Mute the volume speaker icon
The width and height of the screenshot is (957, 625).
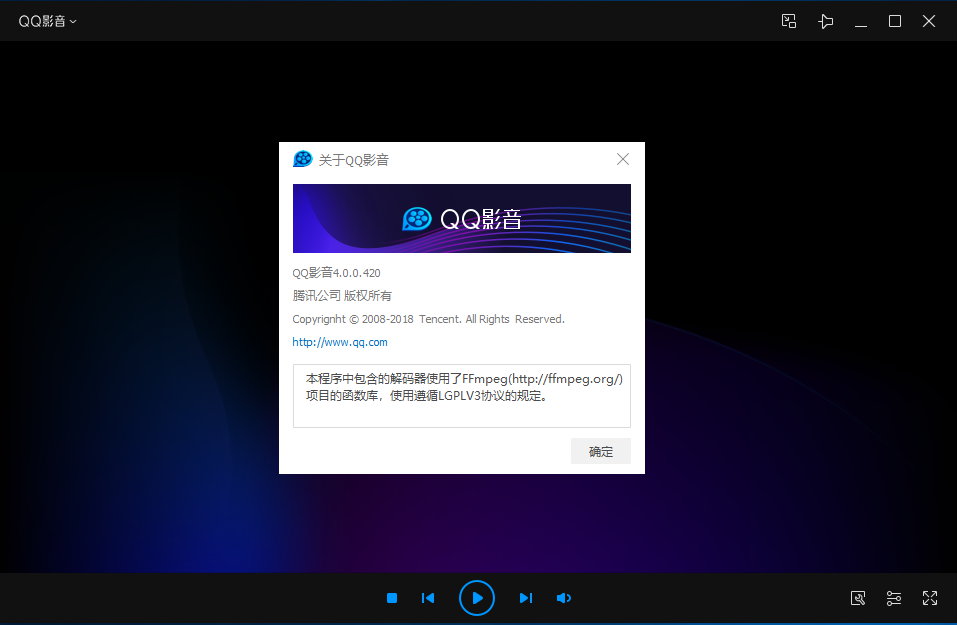coord(563,598)
